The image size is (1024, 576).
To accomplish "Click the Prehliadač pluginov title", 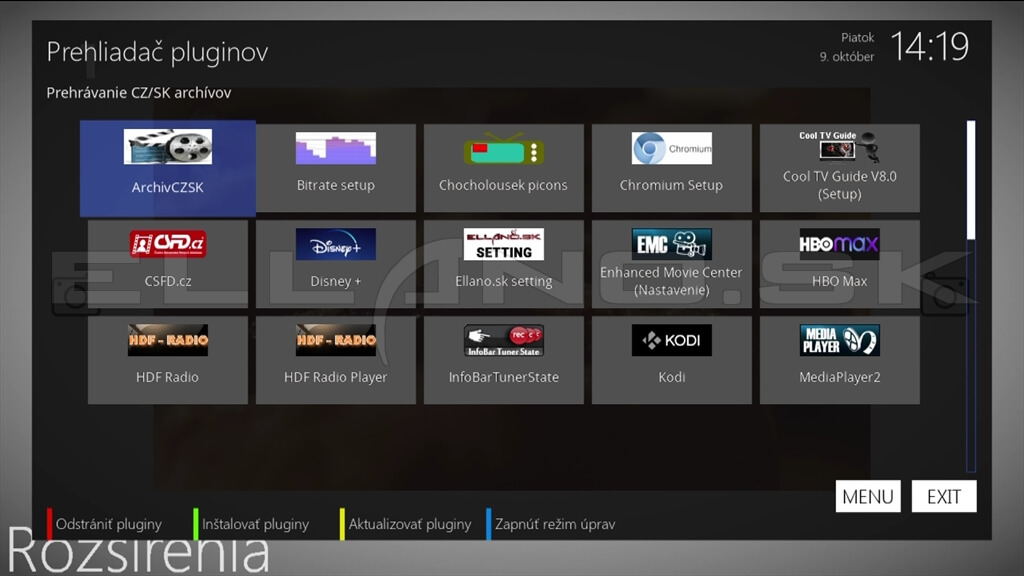I will pyautogui.click(x=157, y=52).
